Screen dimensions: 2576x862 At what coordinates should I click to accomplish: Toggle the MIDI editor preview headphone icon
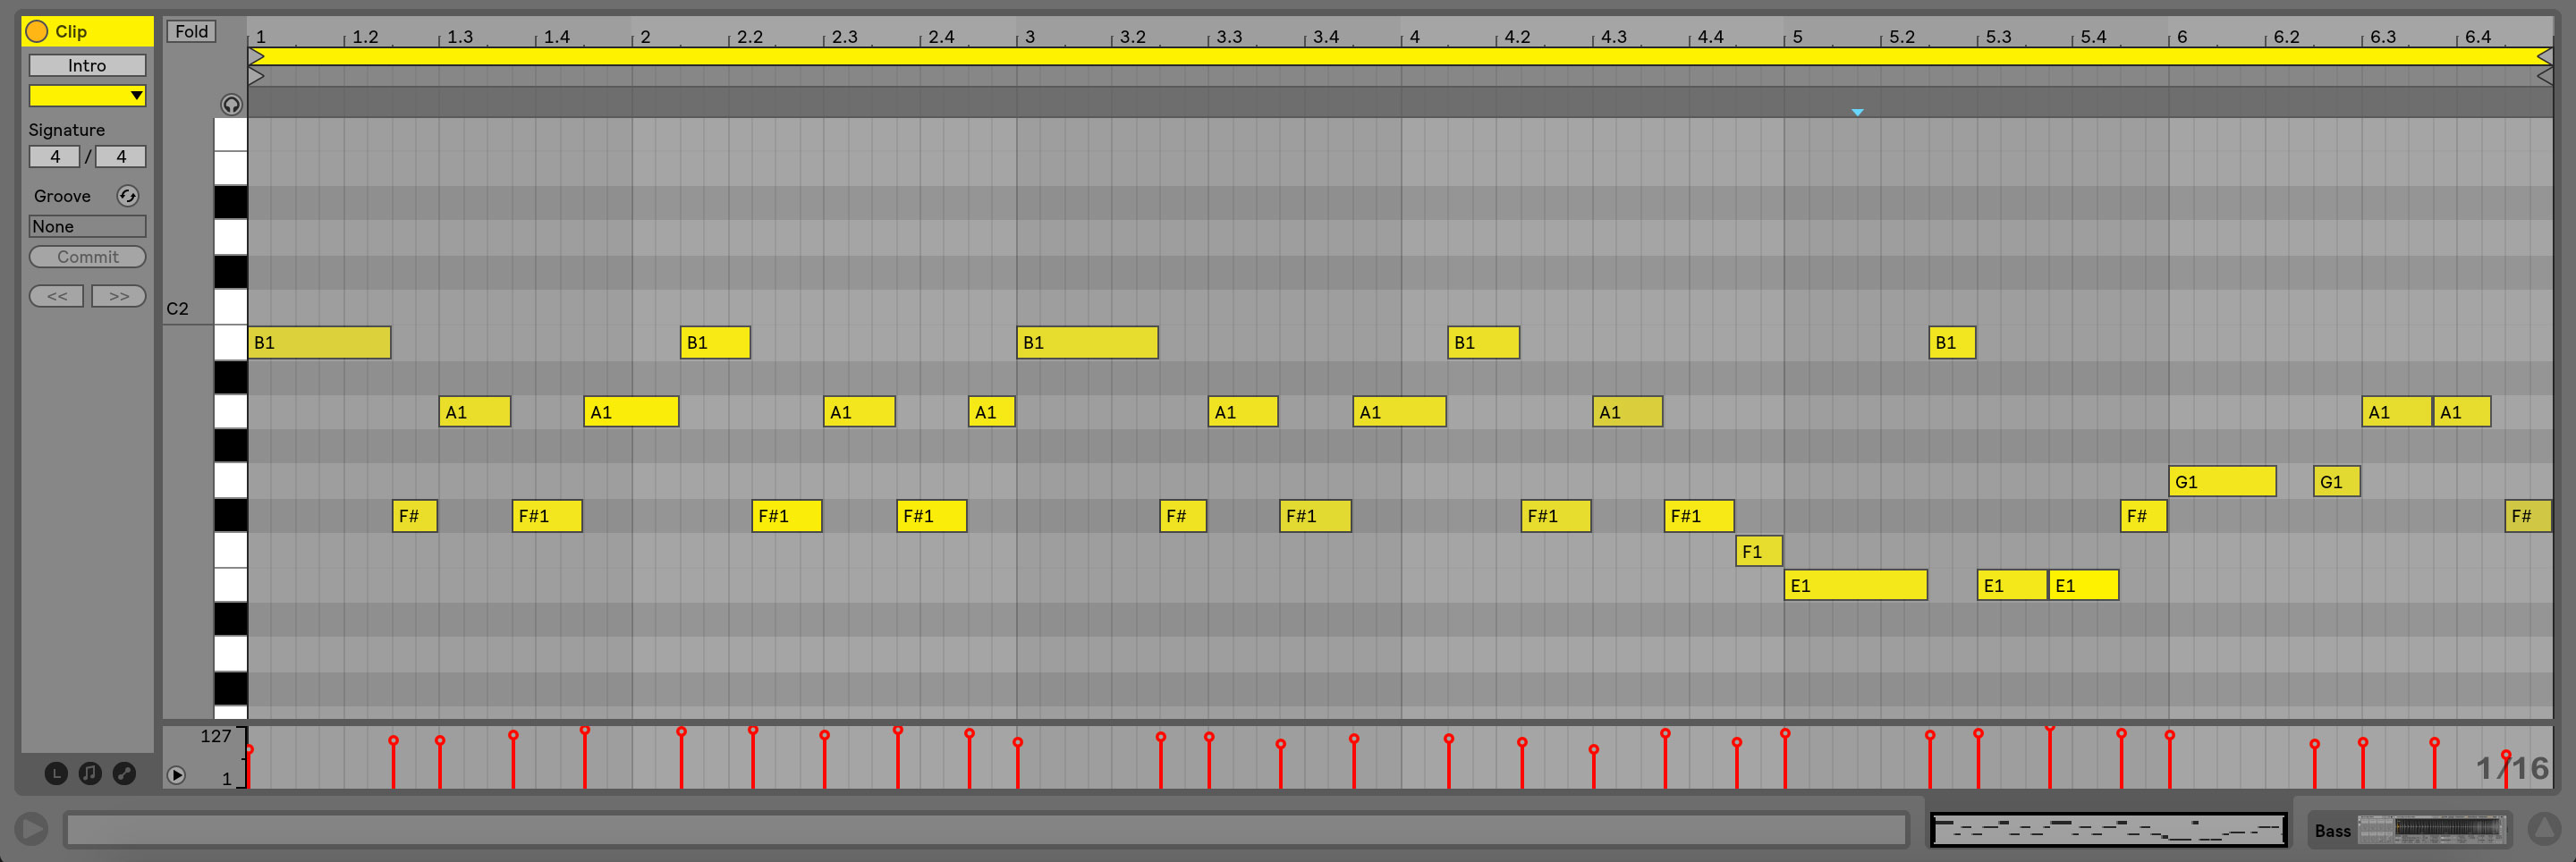231,104
